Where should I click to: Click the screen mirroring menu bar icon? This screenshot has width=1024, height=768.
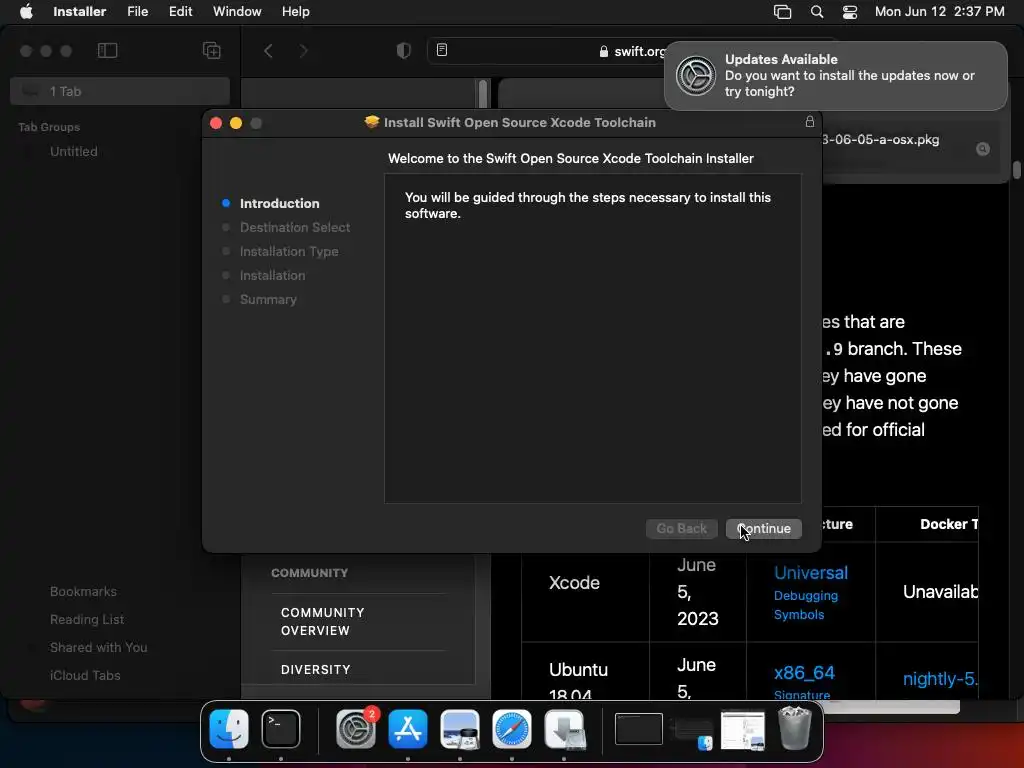[782, 12]
